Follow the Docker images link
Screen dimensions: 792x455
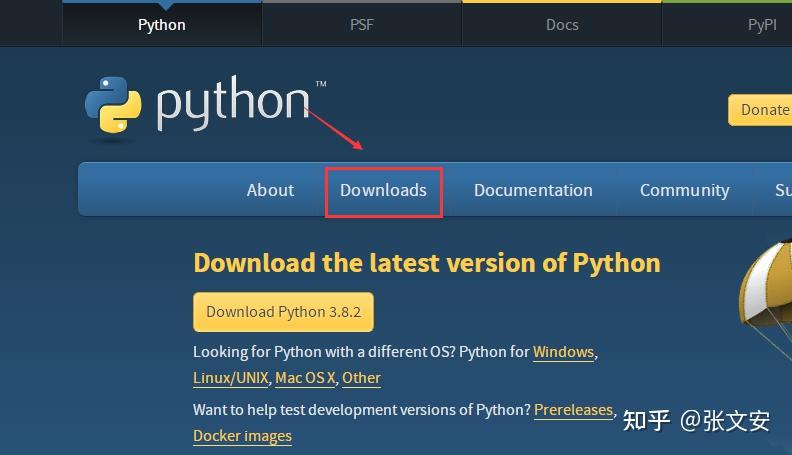(x=242, y=436)
